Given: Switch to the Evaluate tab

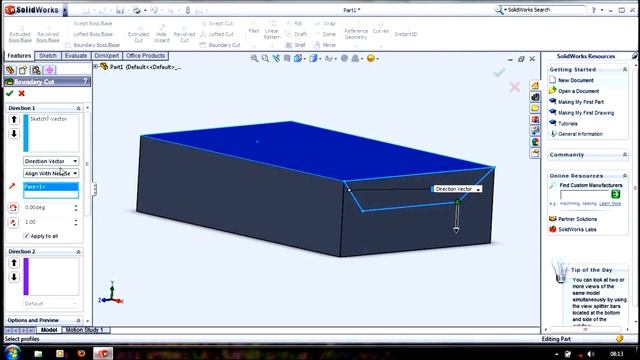Looking at the screenshot, I should tap(76, 56).
